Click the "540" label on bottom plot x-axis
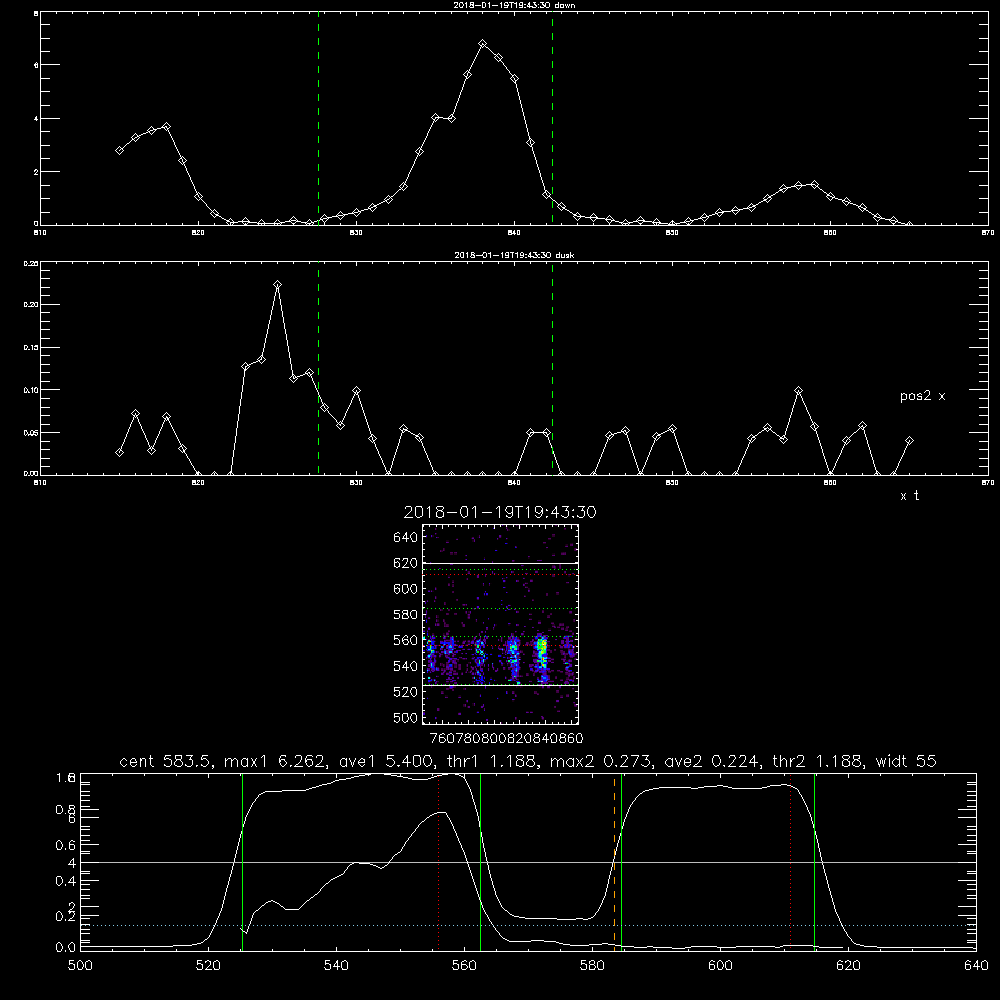This screenshot has width=1000, height=1000. 336,966
